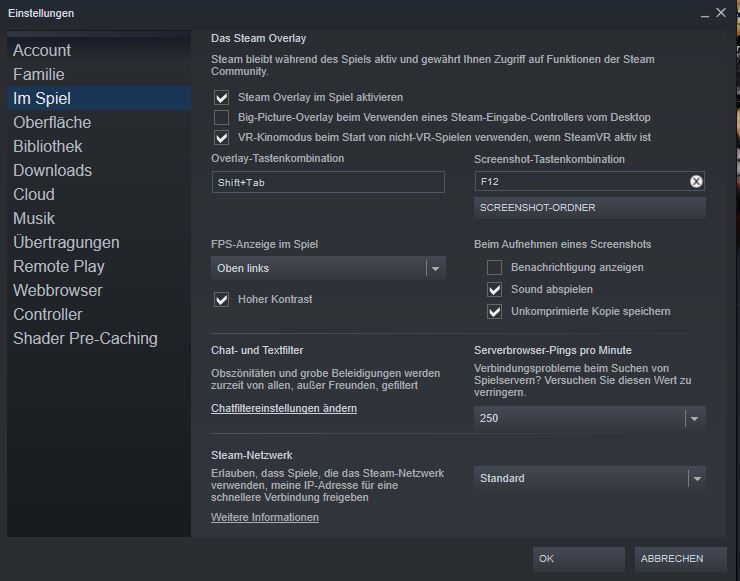Image resolution: width=740 pixels, height=581 pixels.
Task: Toggle VR-Kinomodus checkbox
Action: [221, 138]
